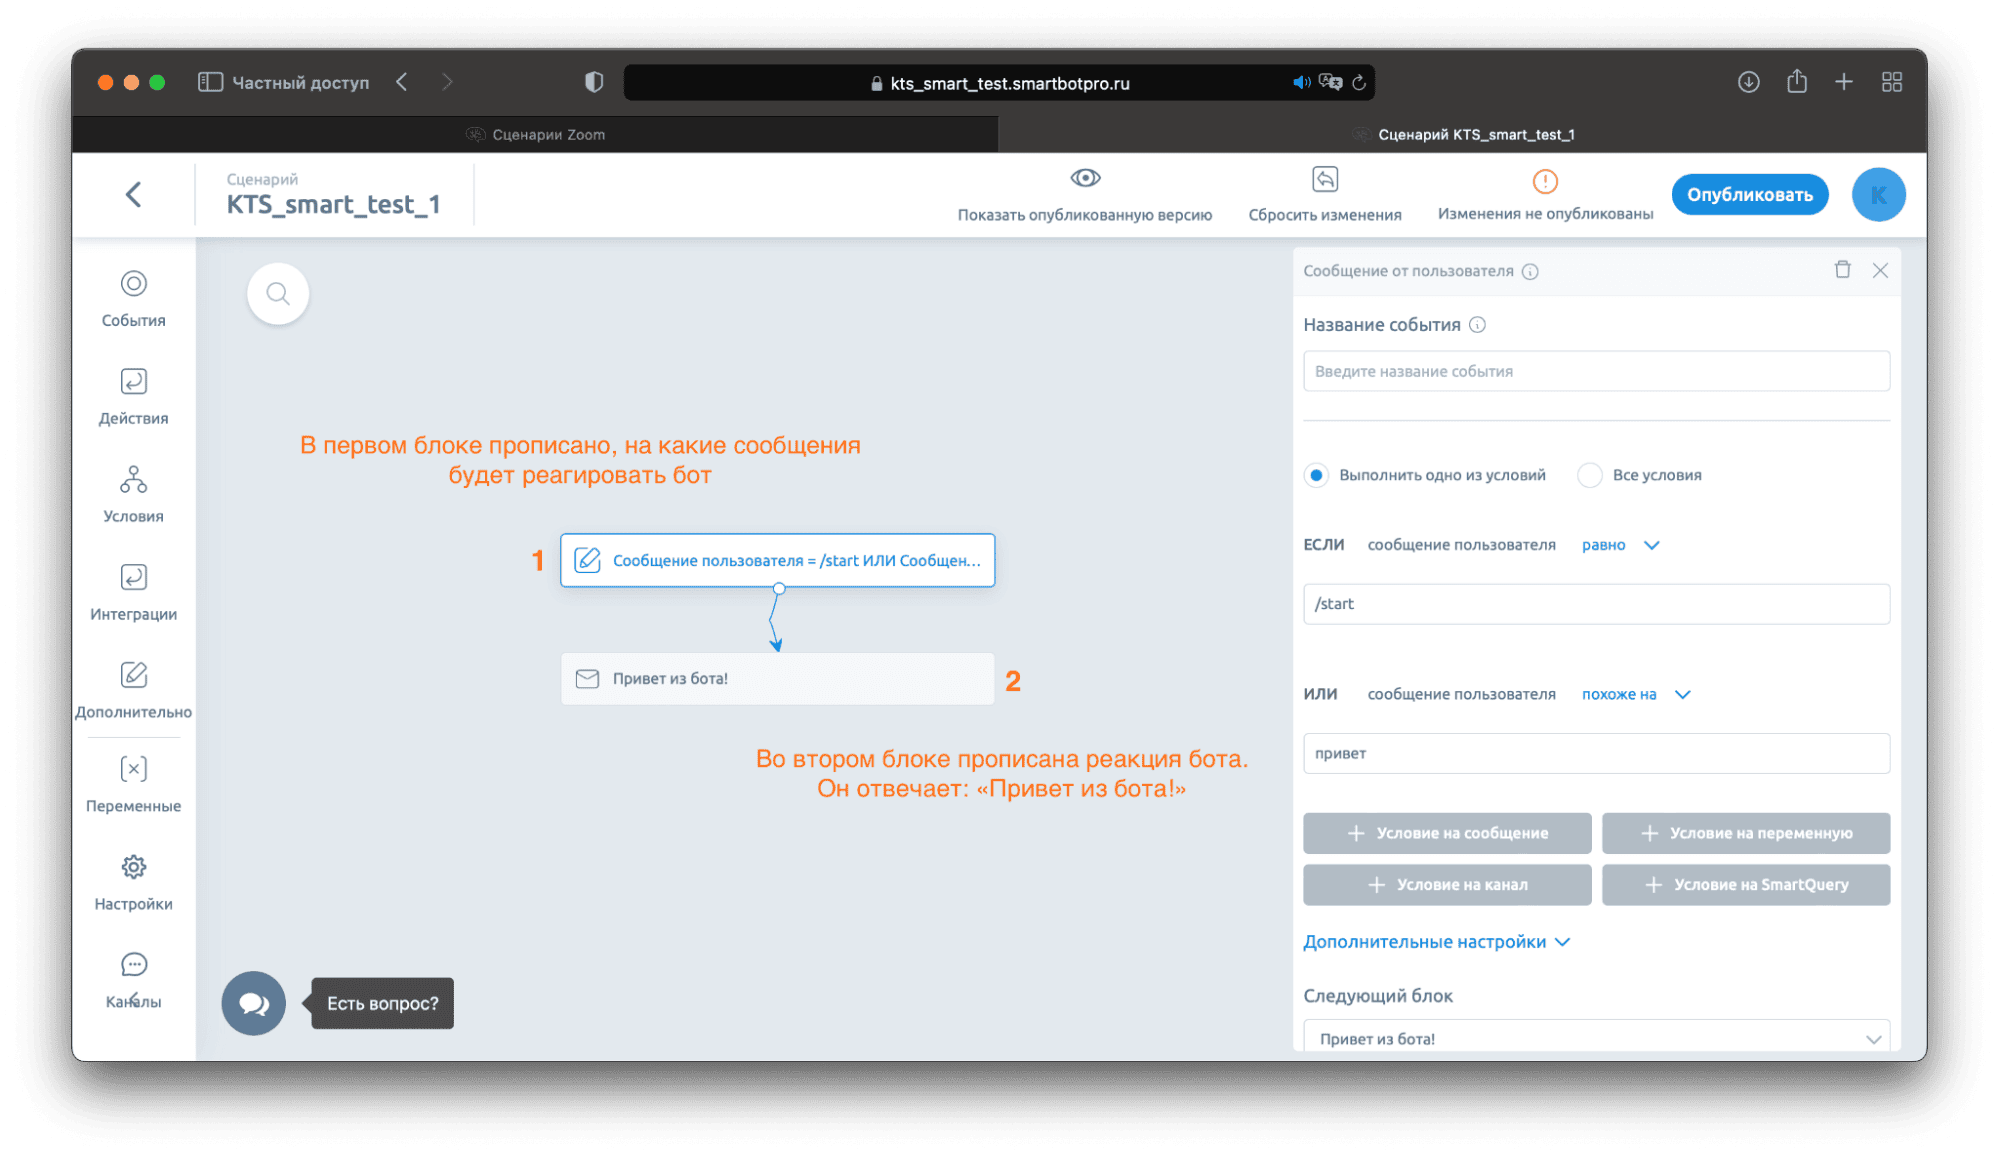Open the Интеграции sidebar section
The height and width of the screenshot is (1157, 1999).
pyautogui.click(x=133, y=592)
